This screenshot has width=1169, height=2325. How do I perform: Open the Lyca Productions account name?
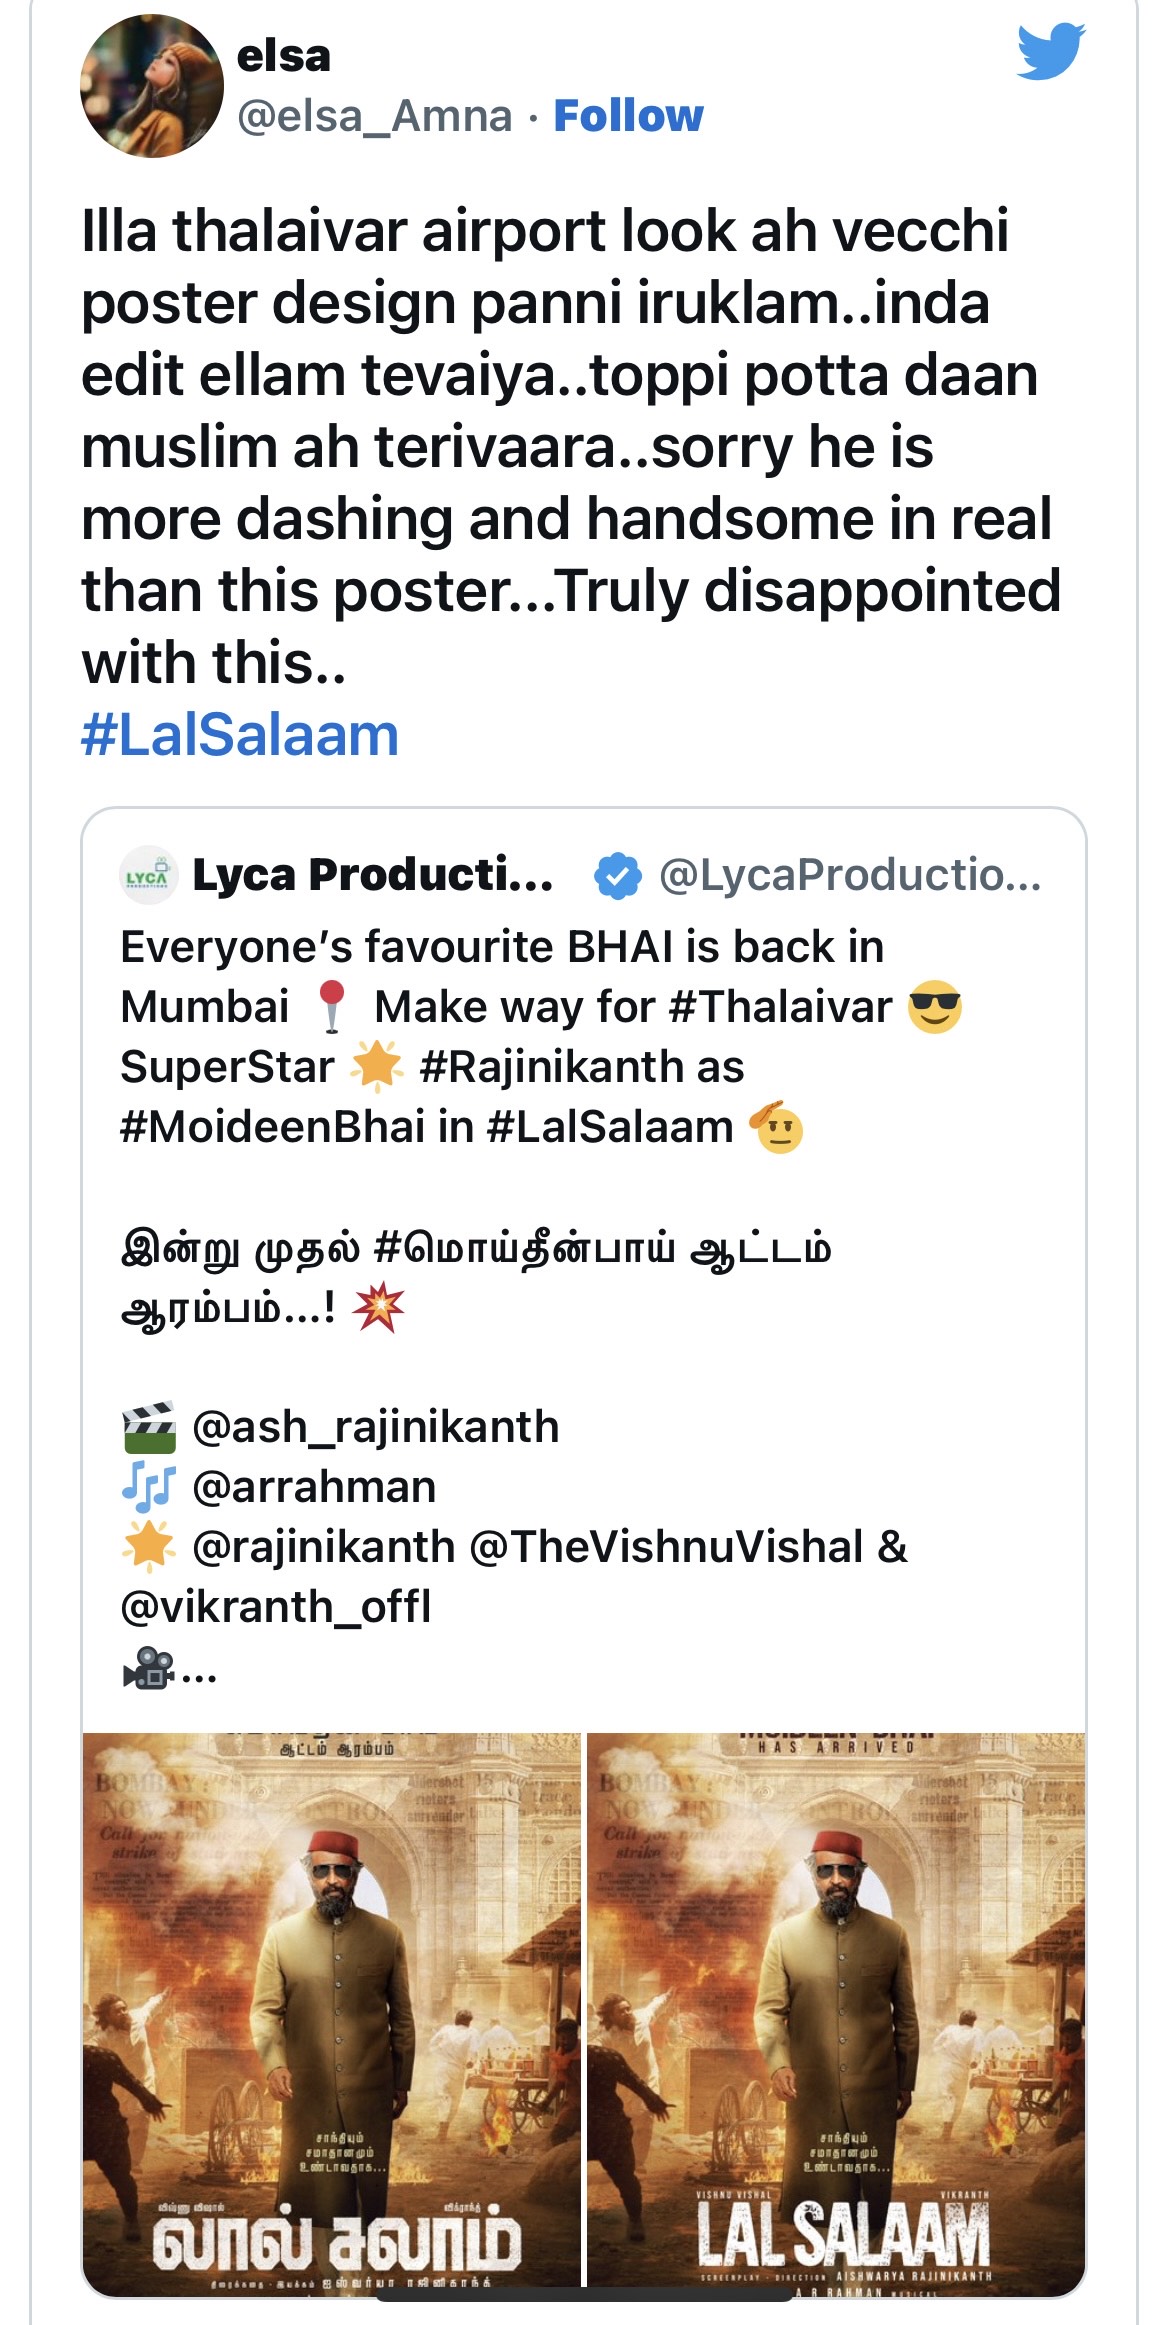[372, 875]
